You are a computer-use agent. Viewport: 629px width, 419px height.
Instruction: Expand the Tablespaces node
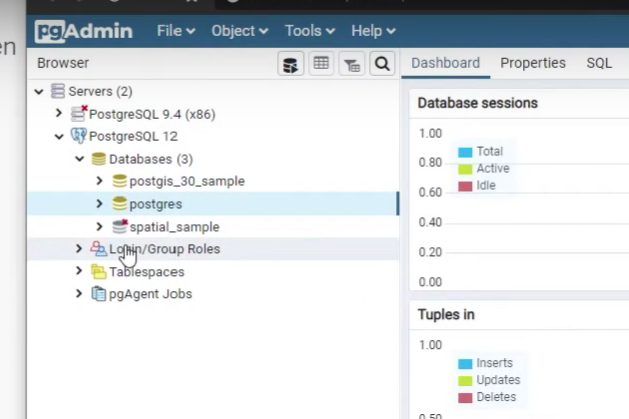pyautogui.click(x=79, y=271)
